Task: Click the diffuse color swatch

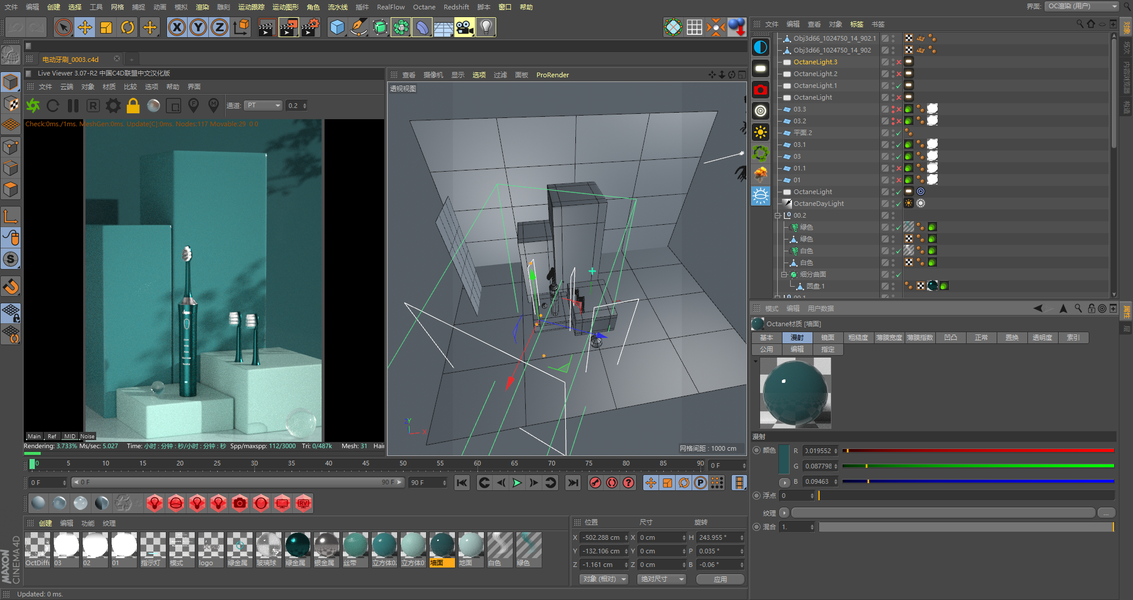Action: (x=784, y=458)
